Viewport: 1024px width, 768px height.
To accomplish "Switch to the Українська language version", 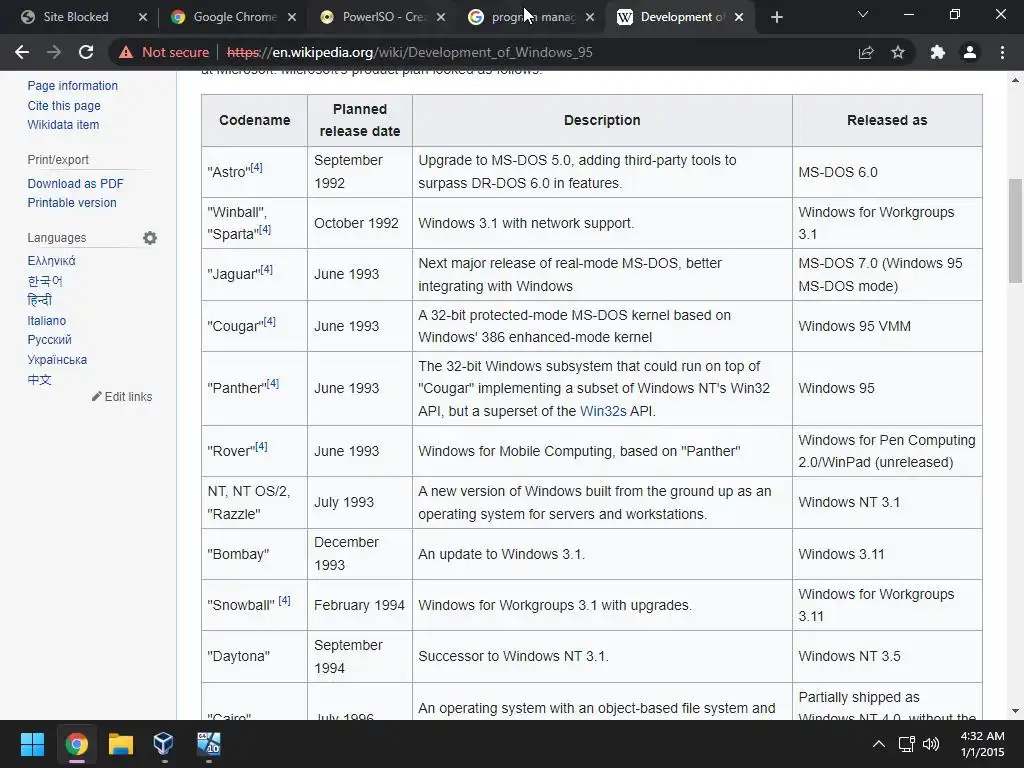I will [x=57, y=359].
